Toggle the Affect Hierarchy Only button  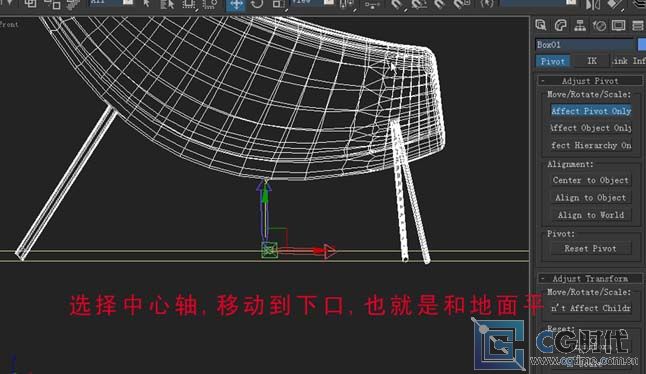click(591, 145)
